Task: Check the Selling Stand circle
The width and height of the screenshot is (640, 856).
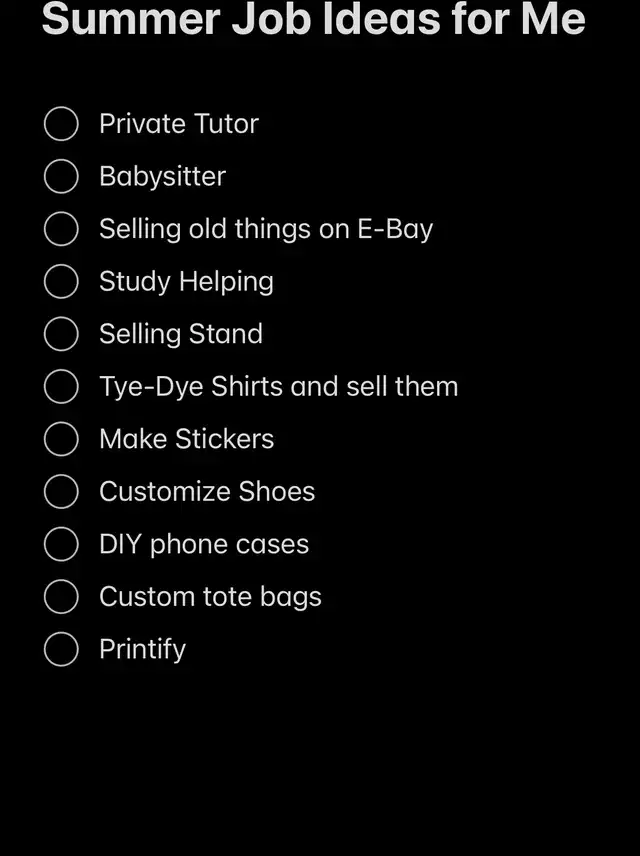Action: click(61, 334)
